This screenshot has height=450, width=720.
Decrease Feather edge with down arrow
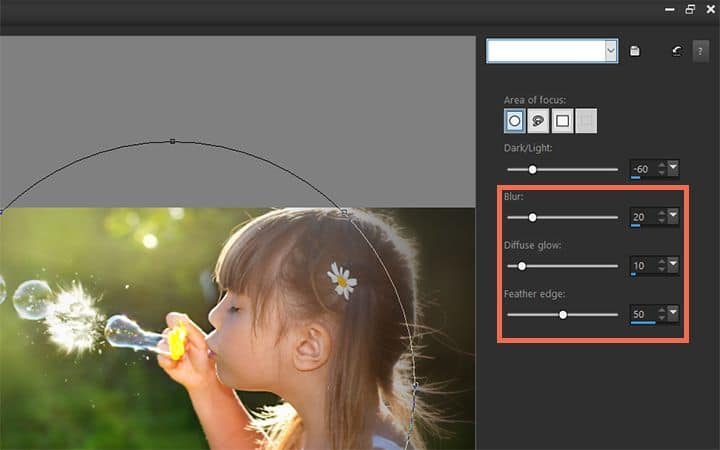tap(662, 318)
